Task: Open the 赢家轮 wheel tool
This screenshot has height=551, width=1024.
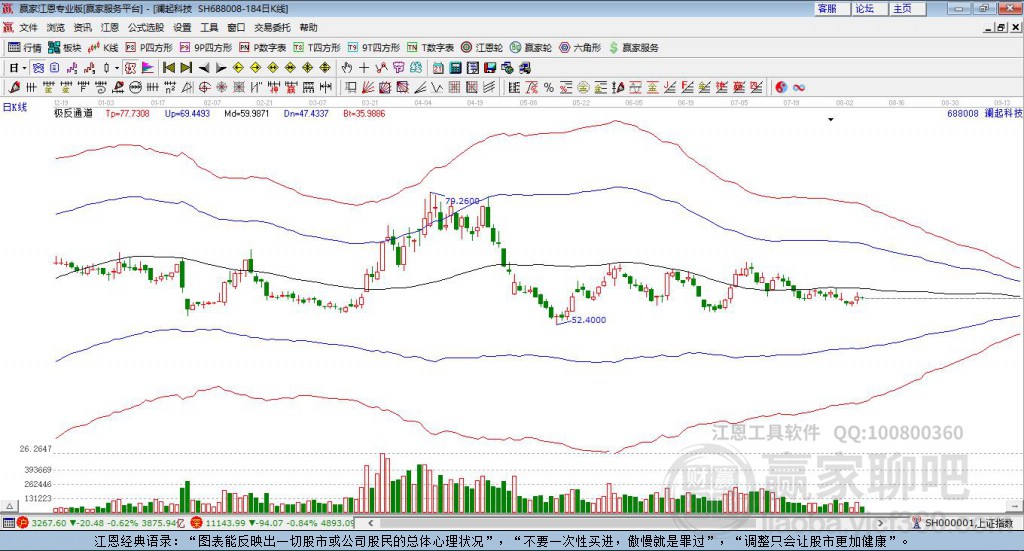Action: [531, 48]
